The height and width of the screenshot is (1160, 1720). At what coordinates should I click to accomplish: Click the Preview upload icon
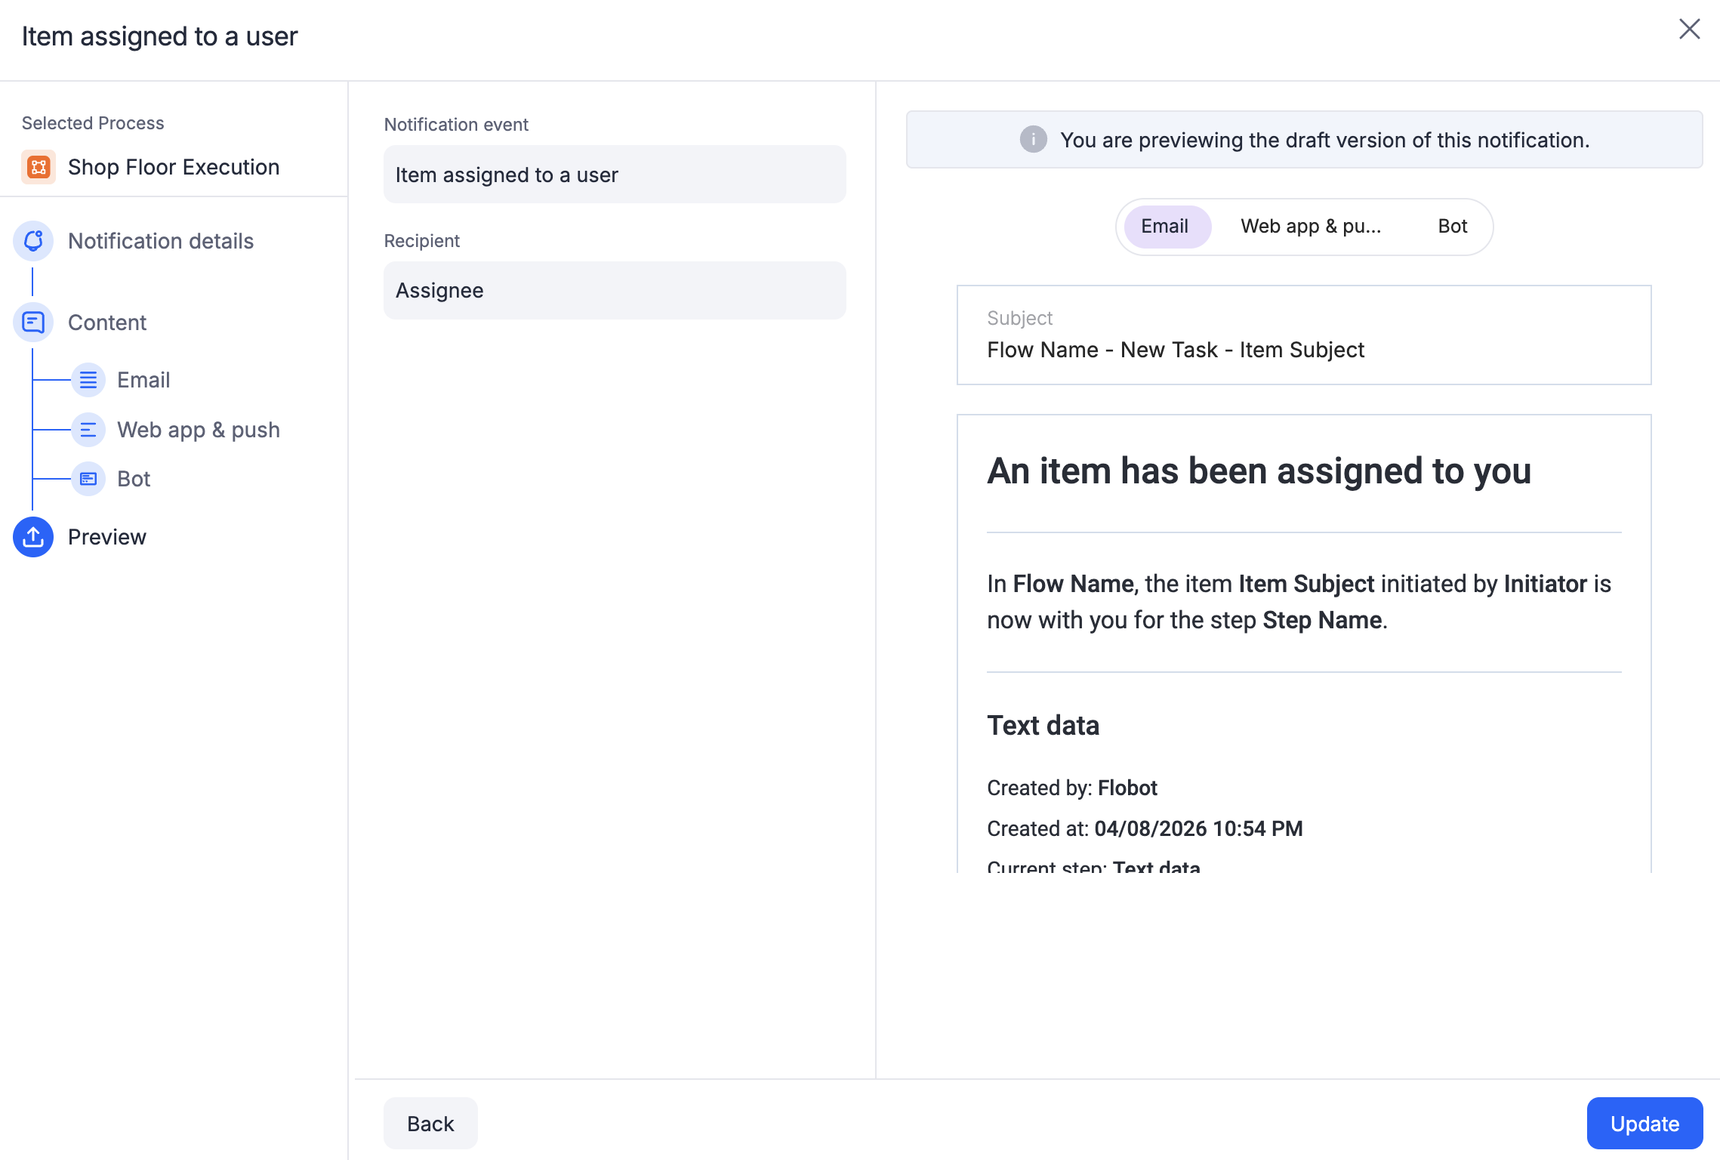pyautogui.click(x=33, y=537)
